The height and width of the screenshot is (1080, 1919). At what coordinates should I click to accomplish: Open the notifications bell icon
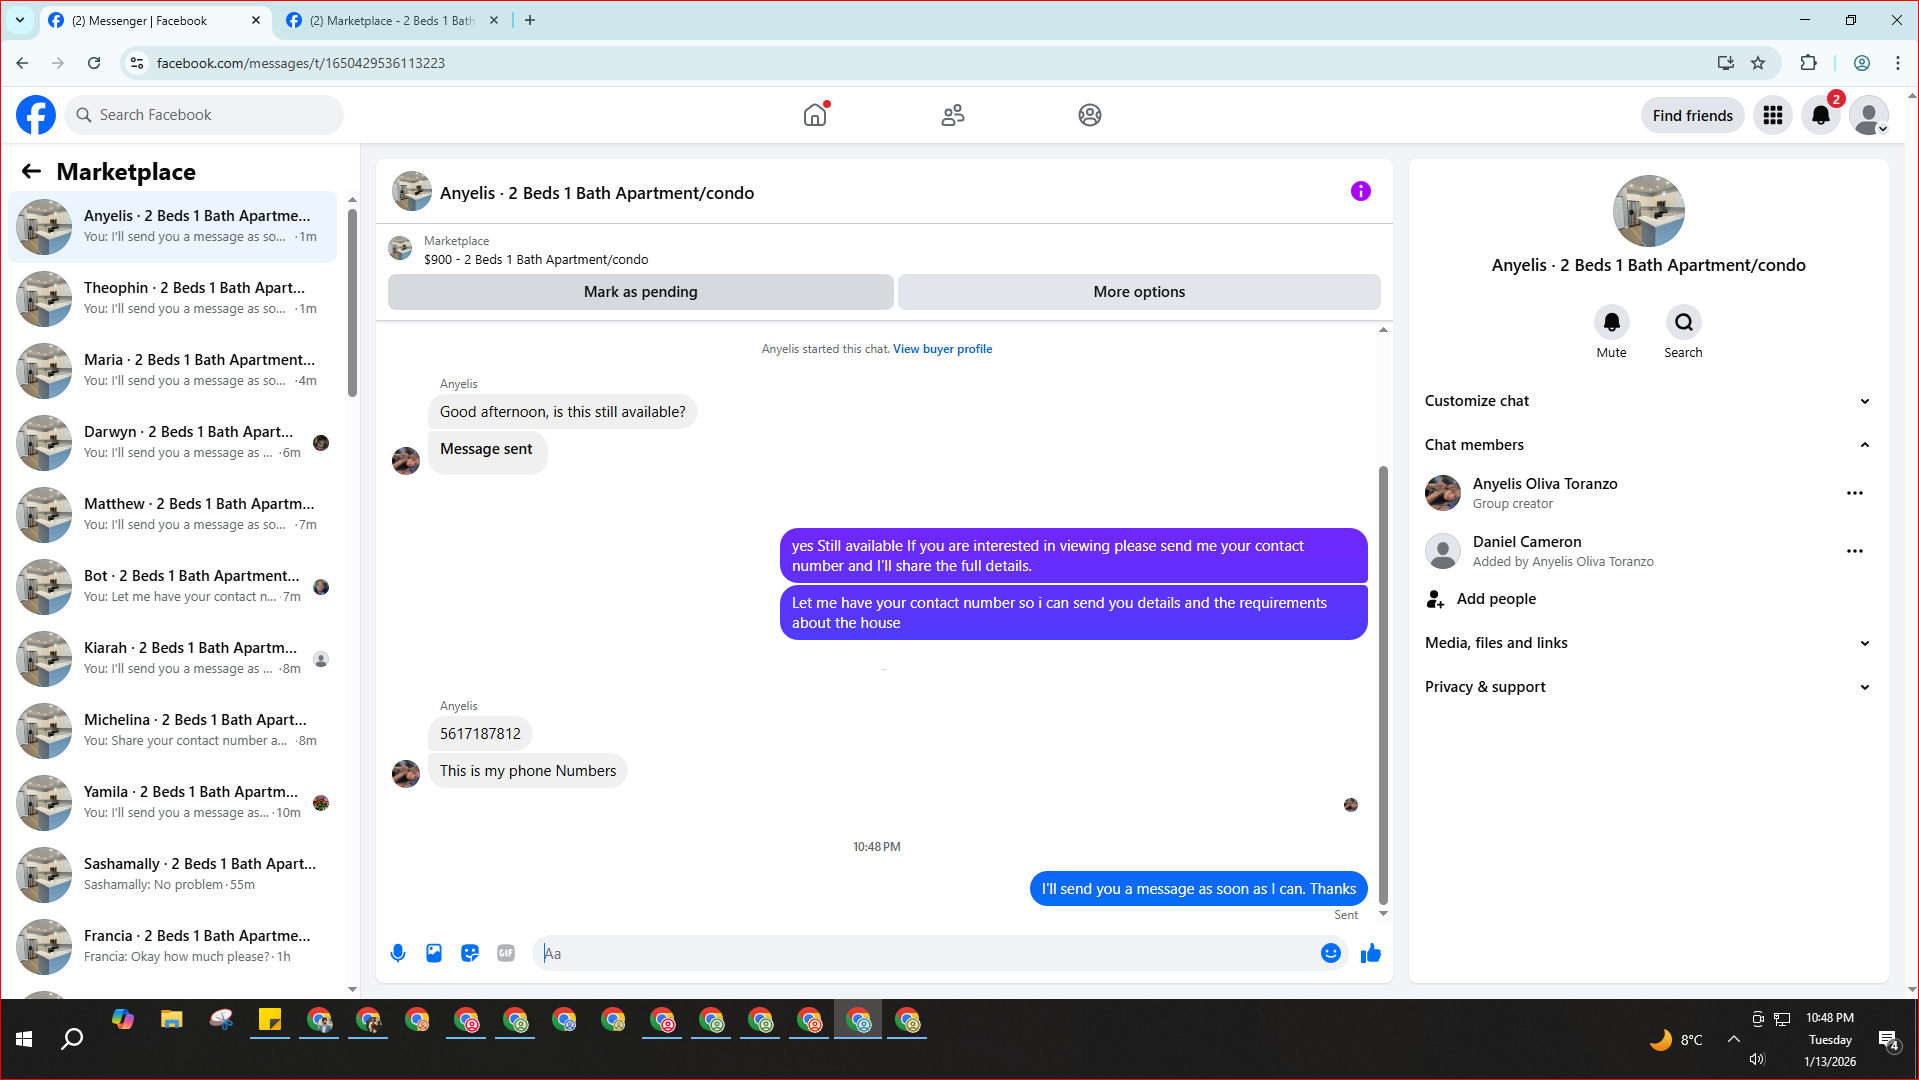coord(1821,115)
